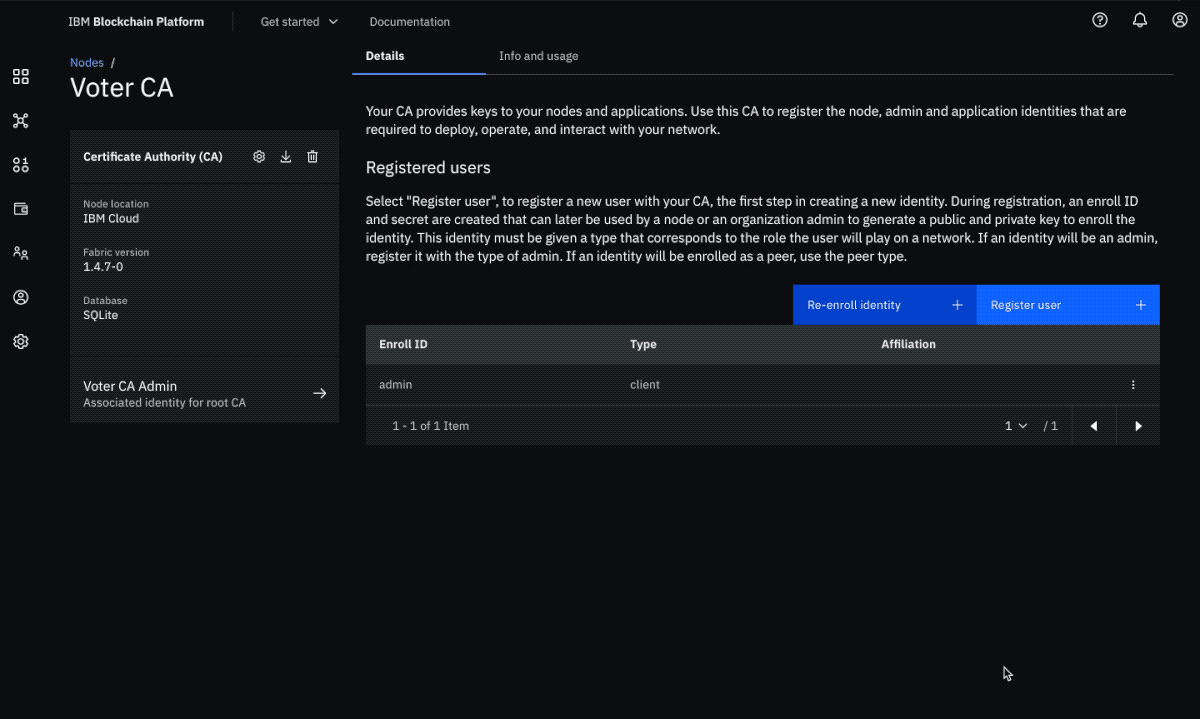This screenshot has height=719, width=1200.
Task: Sort by Enroll ID column header
Action: point(403,344)
